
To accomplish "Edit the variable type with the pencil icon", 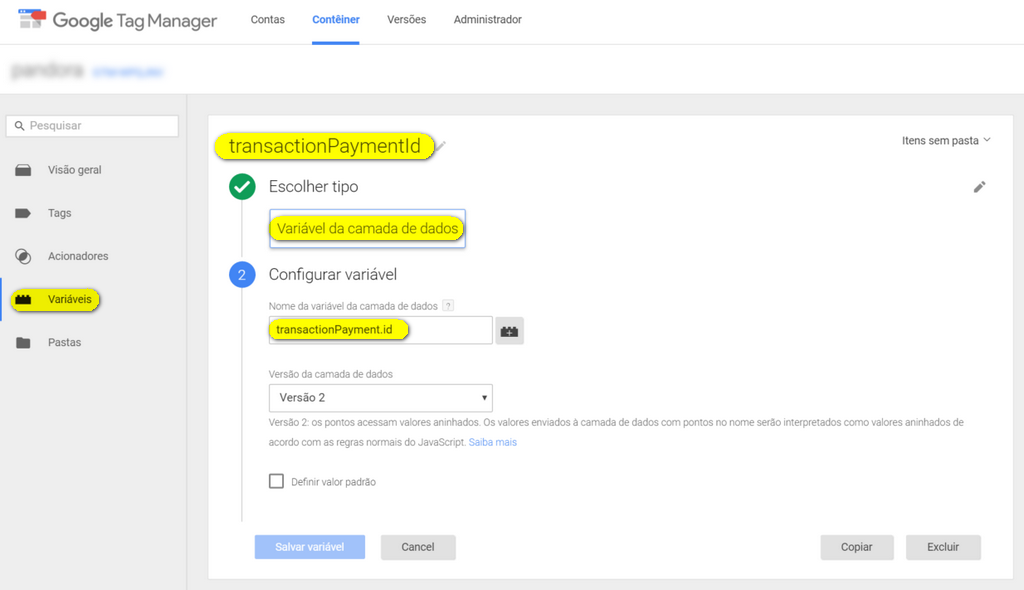I will click(x=979, y=187).
